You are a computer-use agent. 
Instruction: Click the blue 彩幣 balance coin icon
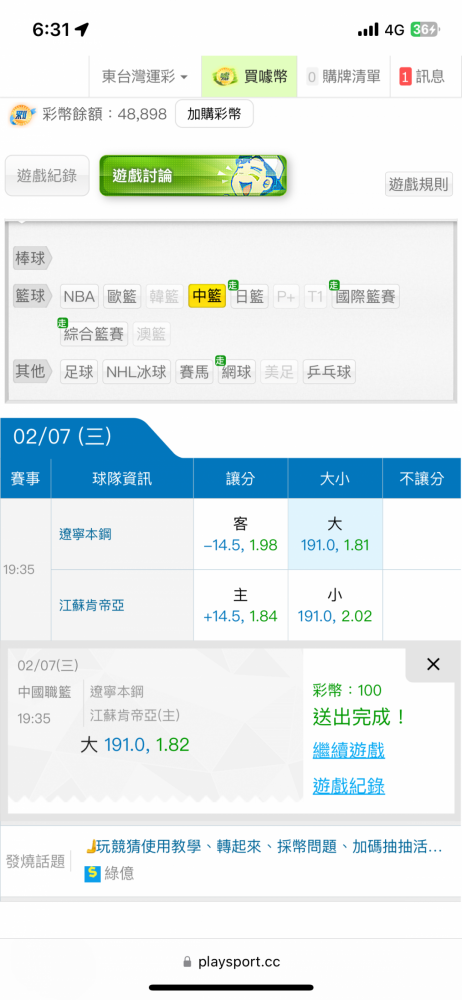22,115
